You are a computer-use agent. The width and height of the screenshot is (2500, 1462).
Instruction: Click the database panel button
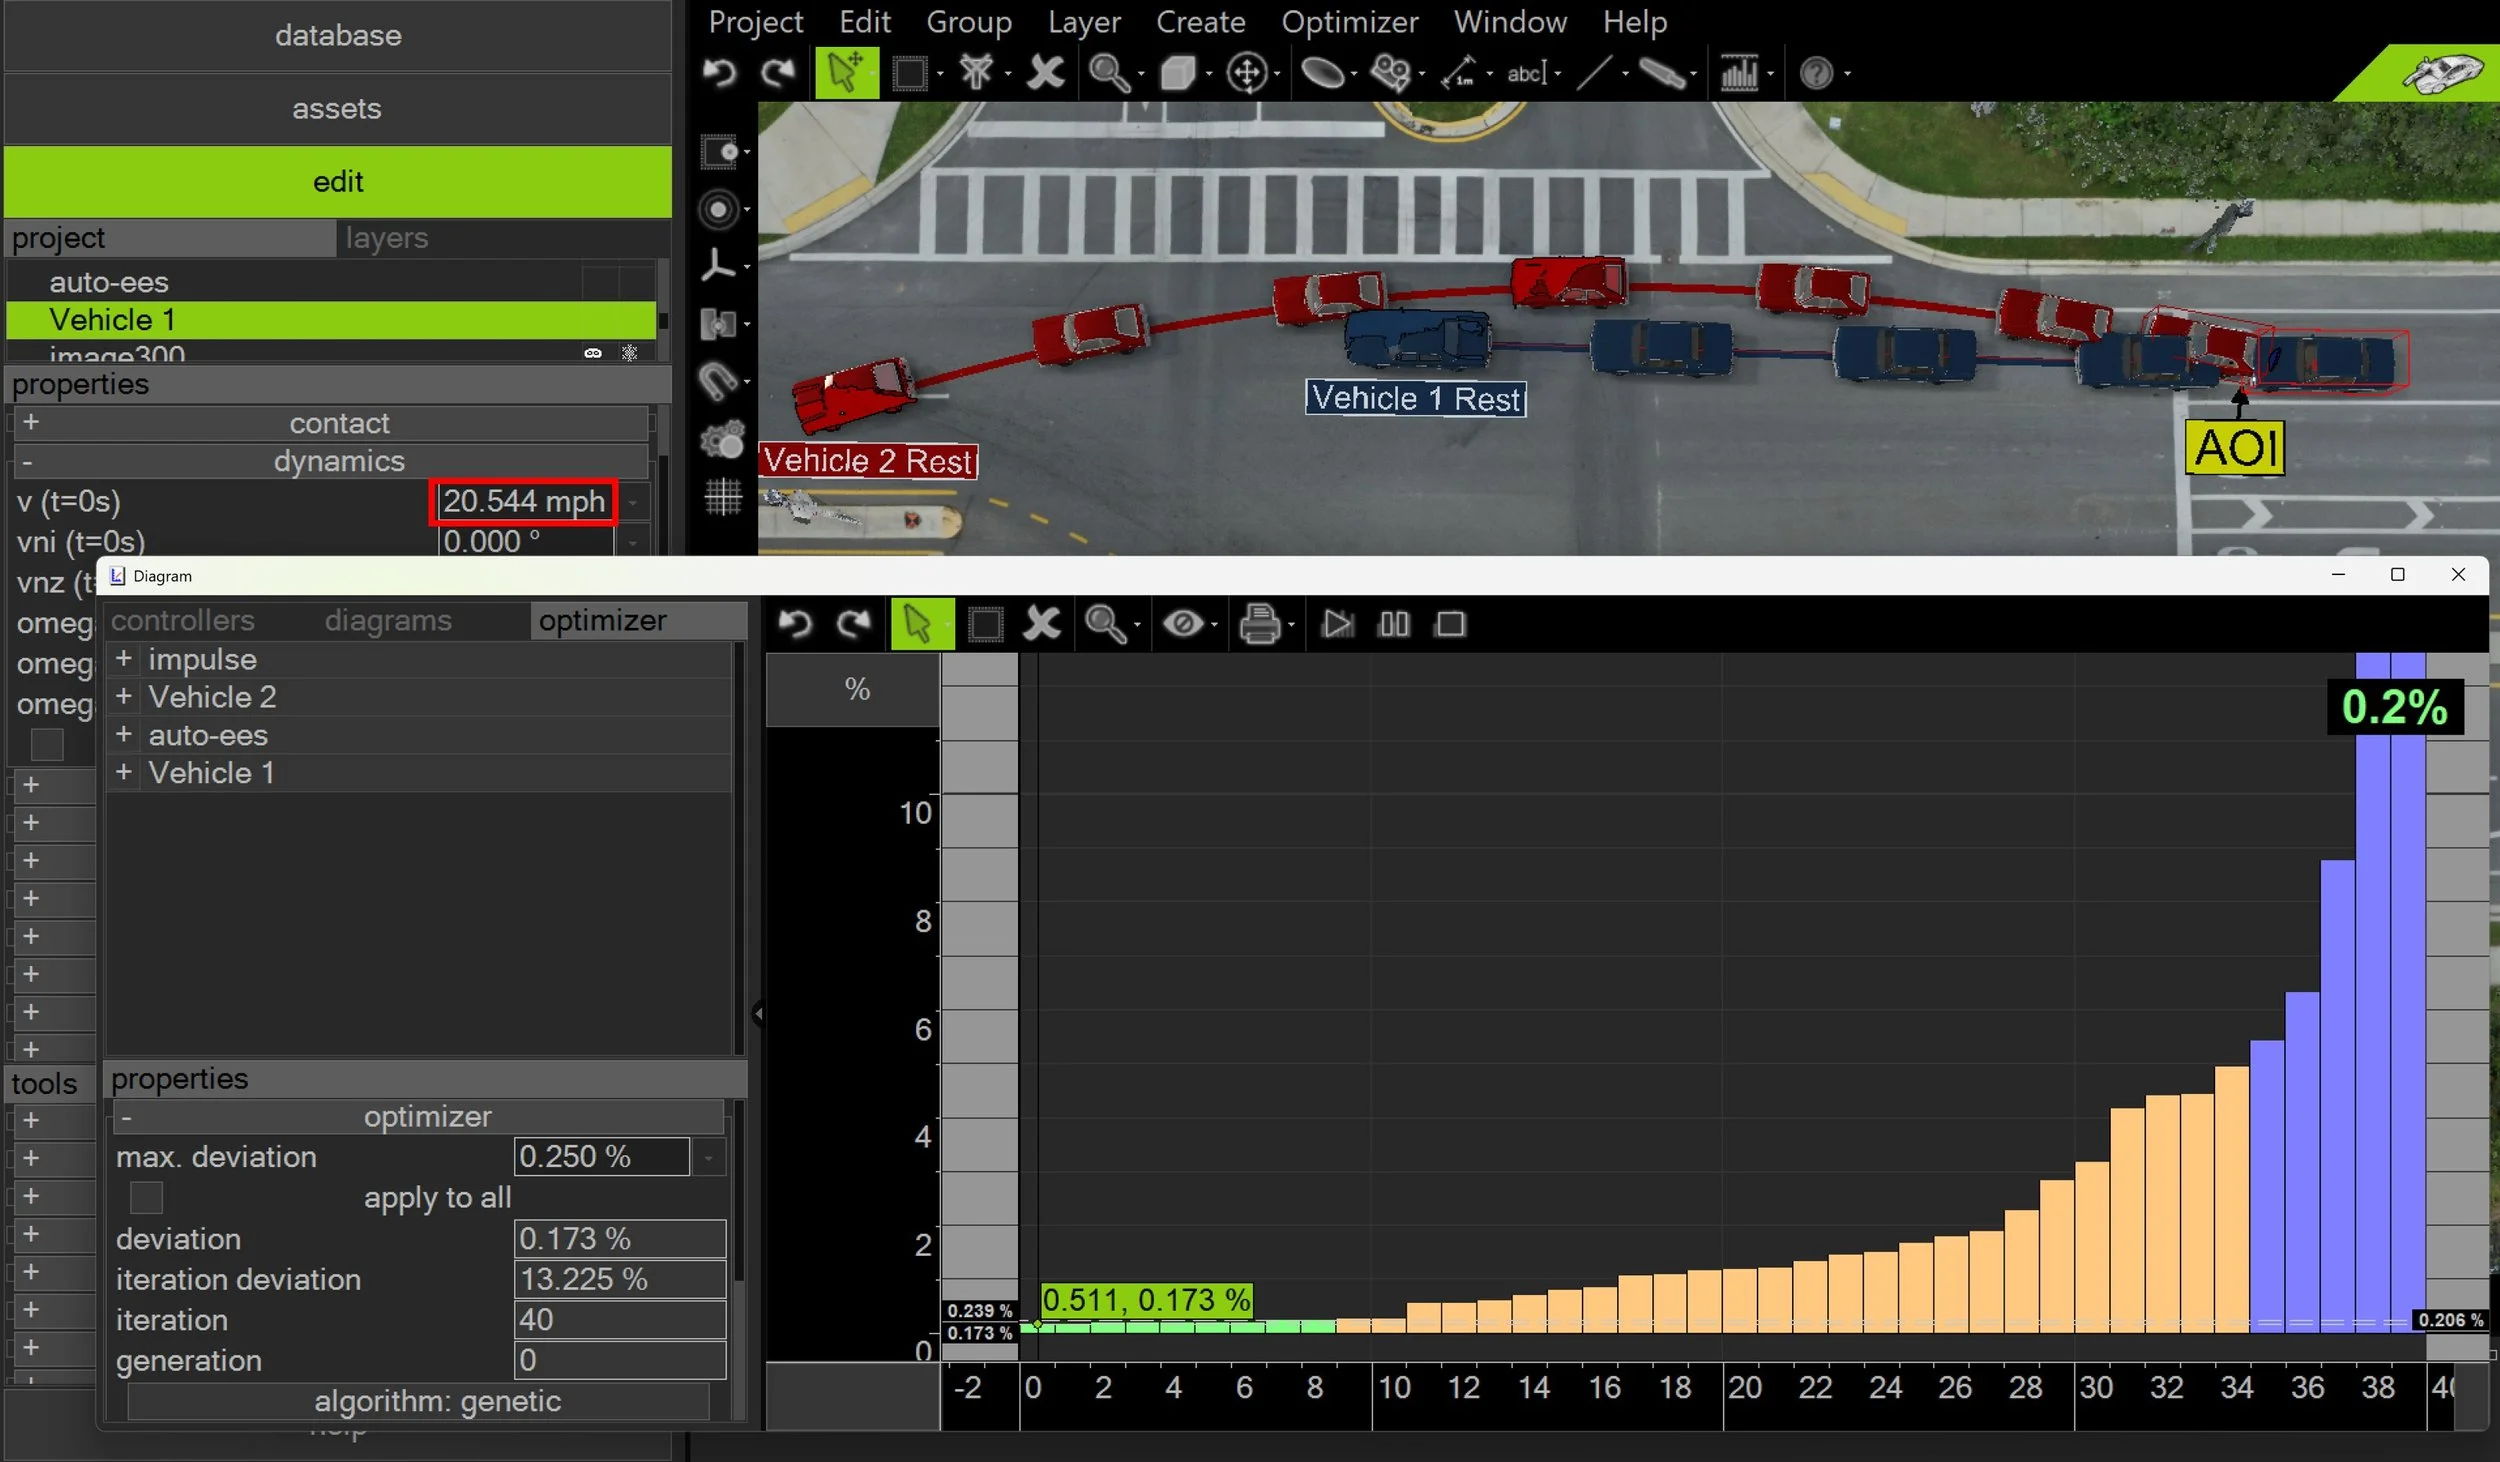(338, 36)
